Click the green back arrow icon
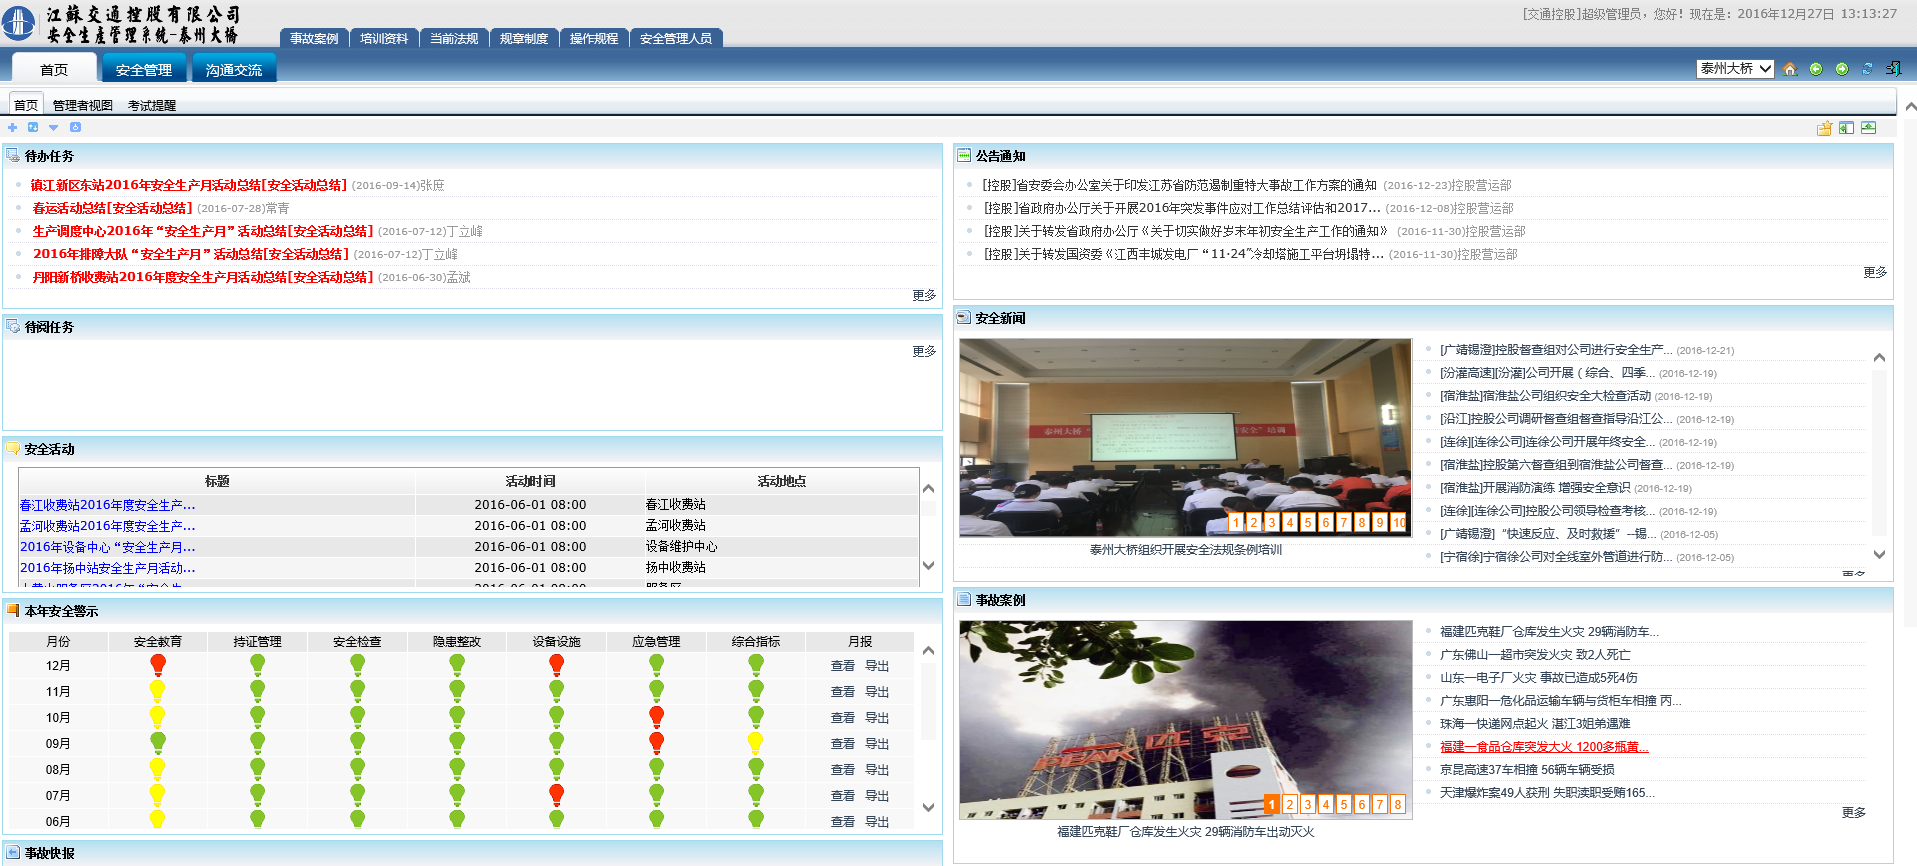Image resolution: width=1917 pixels, height=866 pixels. (1816, 69)
